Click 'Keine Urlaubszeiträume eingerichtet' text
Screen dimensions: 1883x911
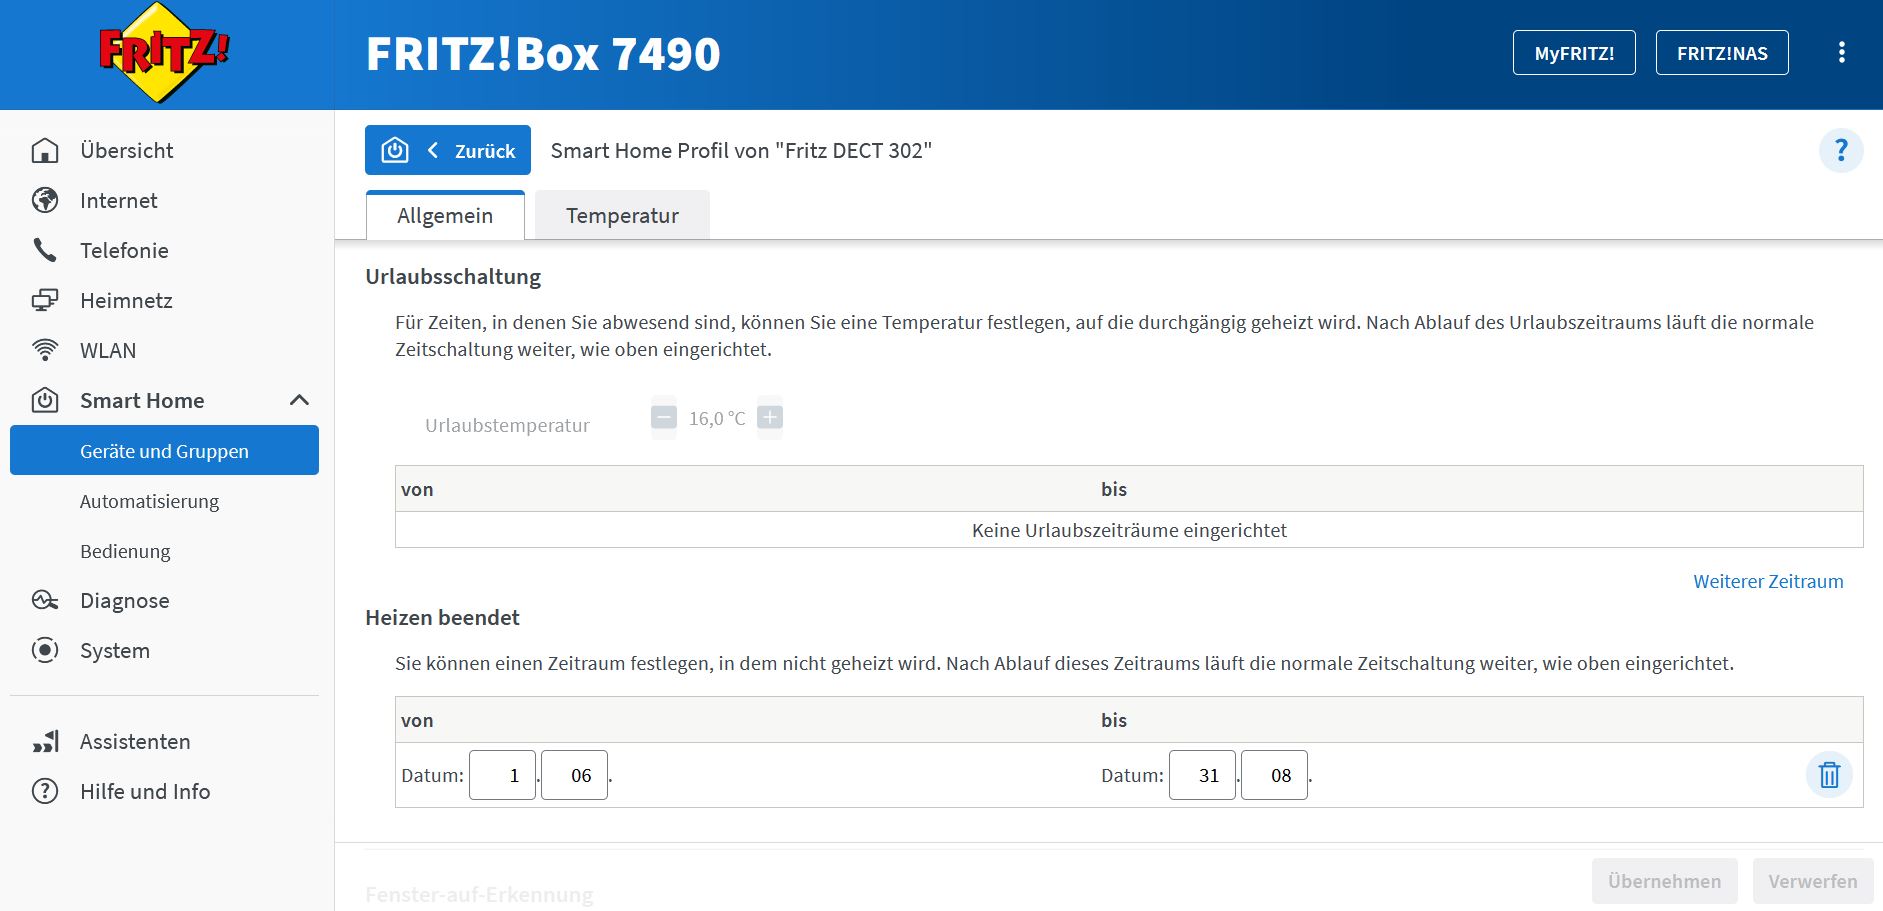point(1129,530)
